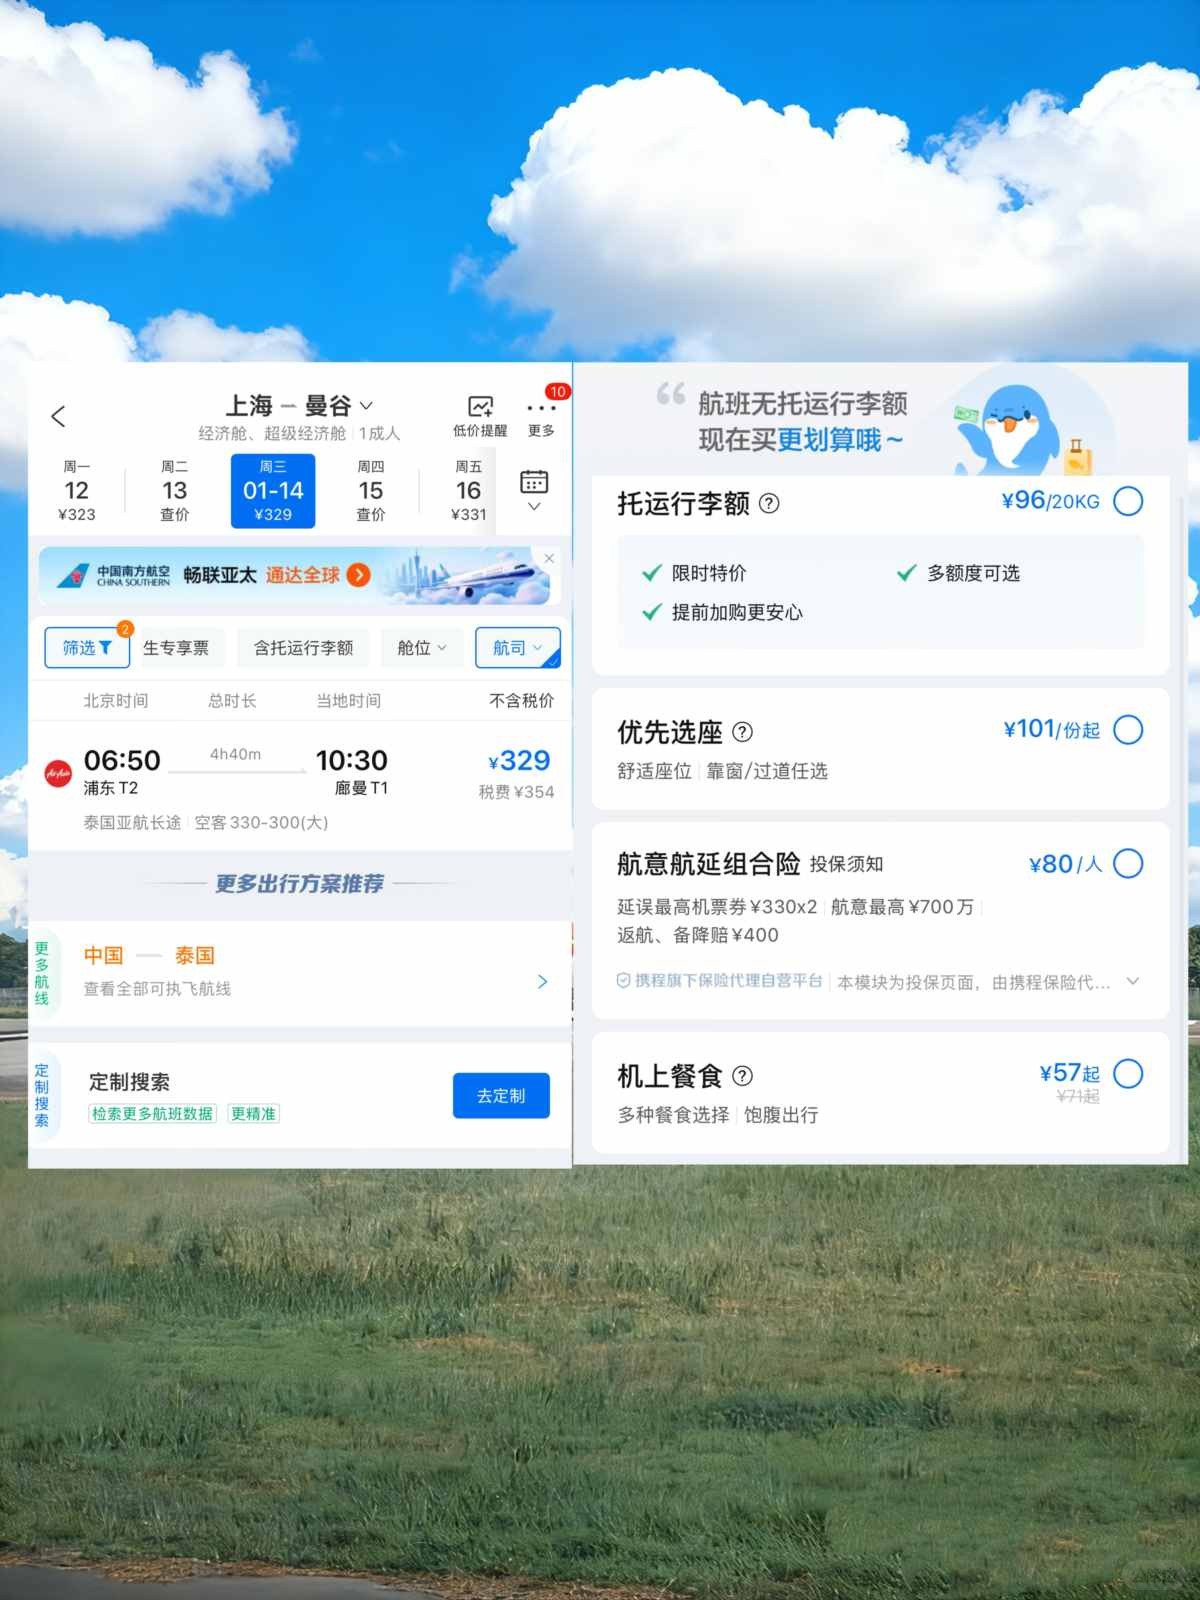
Task: Close the China Southern banner ad
Action: (549, 558)
